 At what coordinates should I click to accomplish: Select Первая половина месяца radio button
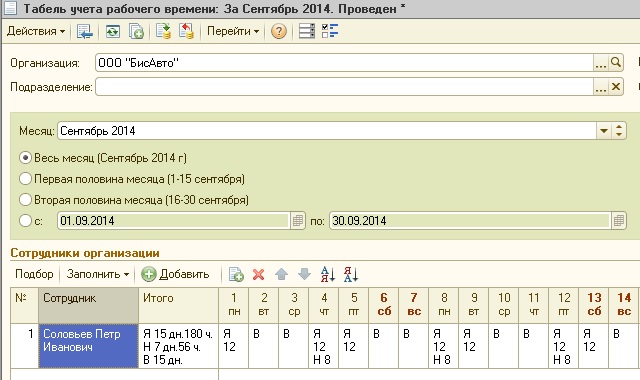25,179
